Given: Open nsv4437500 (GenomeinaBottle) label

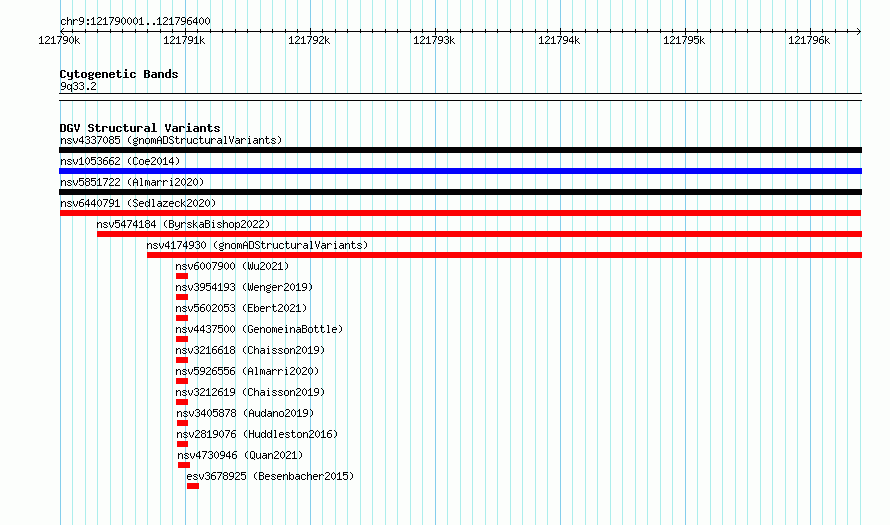Looking at the screenshot, I should [x=259, y=329].
